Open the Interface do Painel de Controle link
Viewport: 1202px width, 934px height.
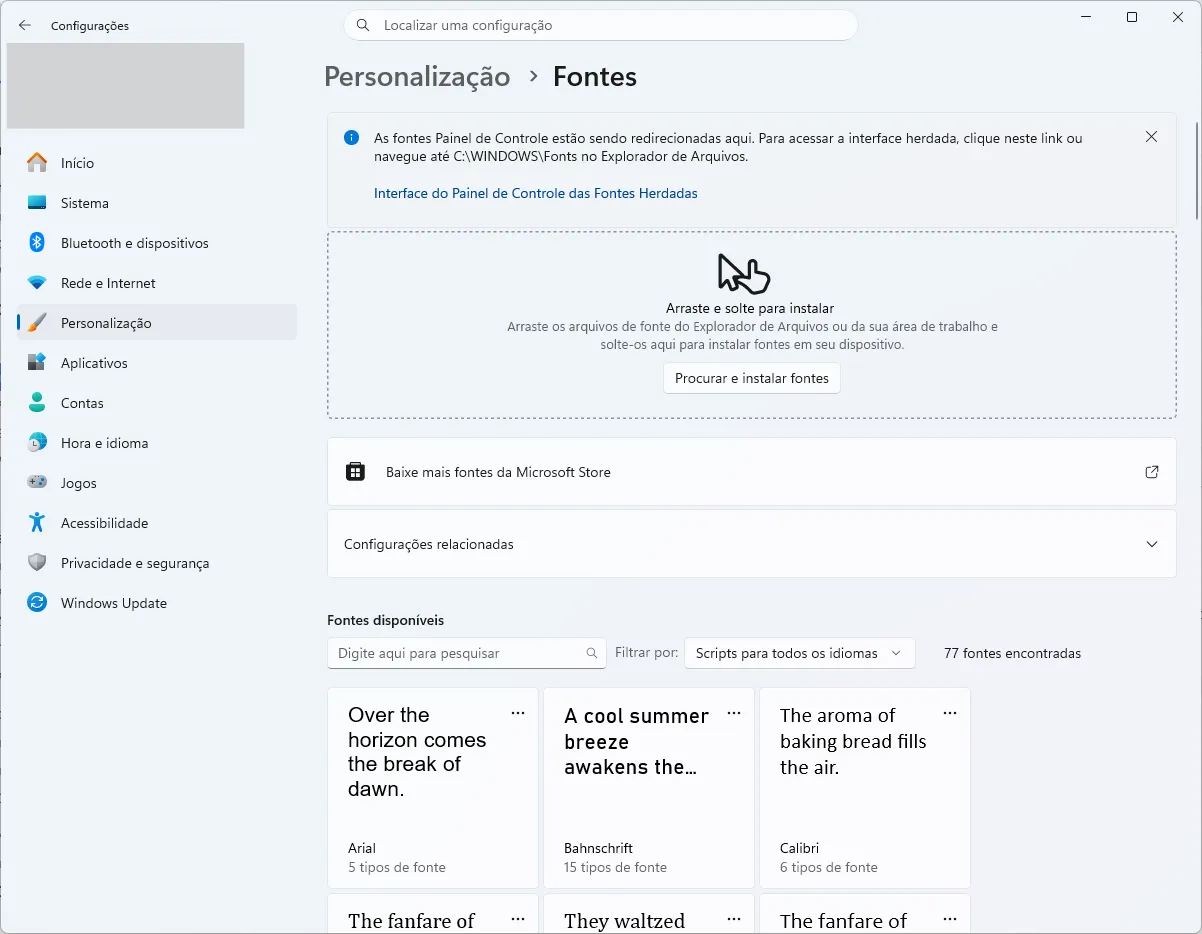pos(536,193)
